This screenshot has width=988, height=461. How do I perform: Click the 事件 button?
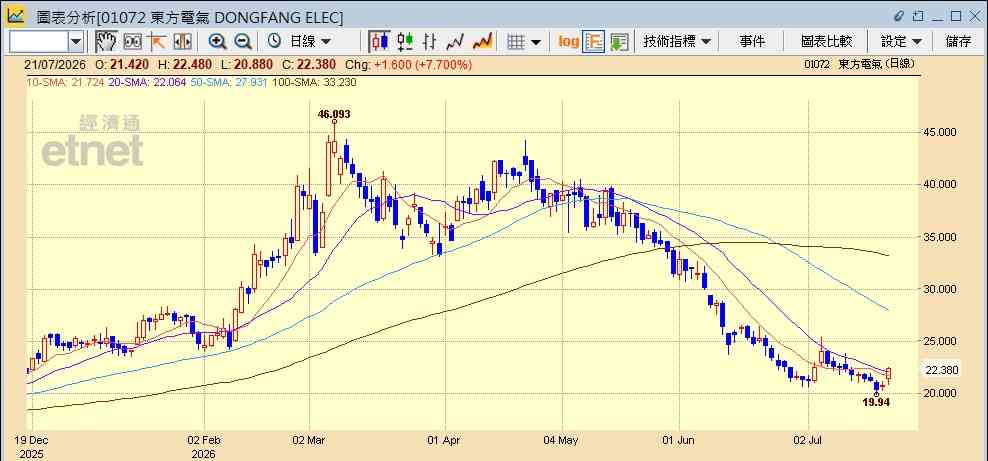click(x=752, y=42)
